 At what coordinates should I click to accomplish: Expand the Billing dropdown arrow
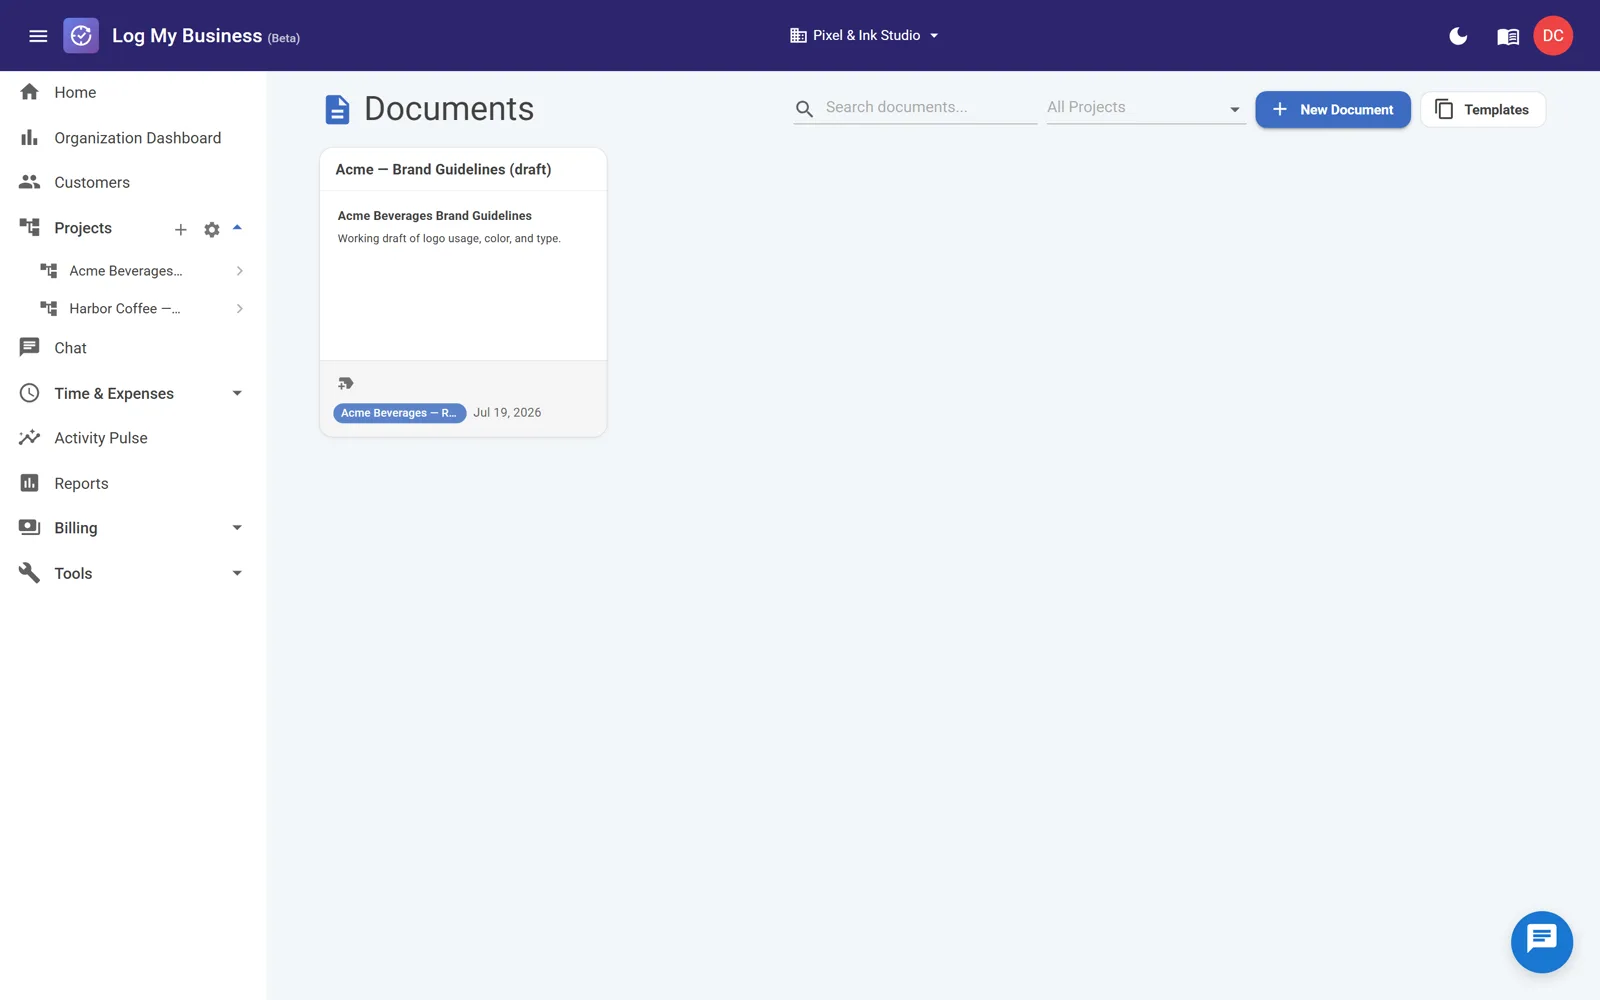(237, 528)
